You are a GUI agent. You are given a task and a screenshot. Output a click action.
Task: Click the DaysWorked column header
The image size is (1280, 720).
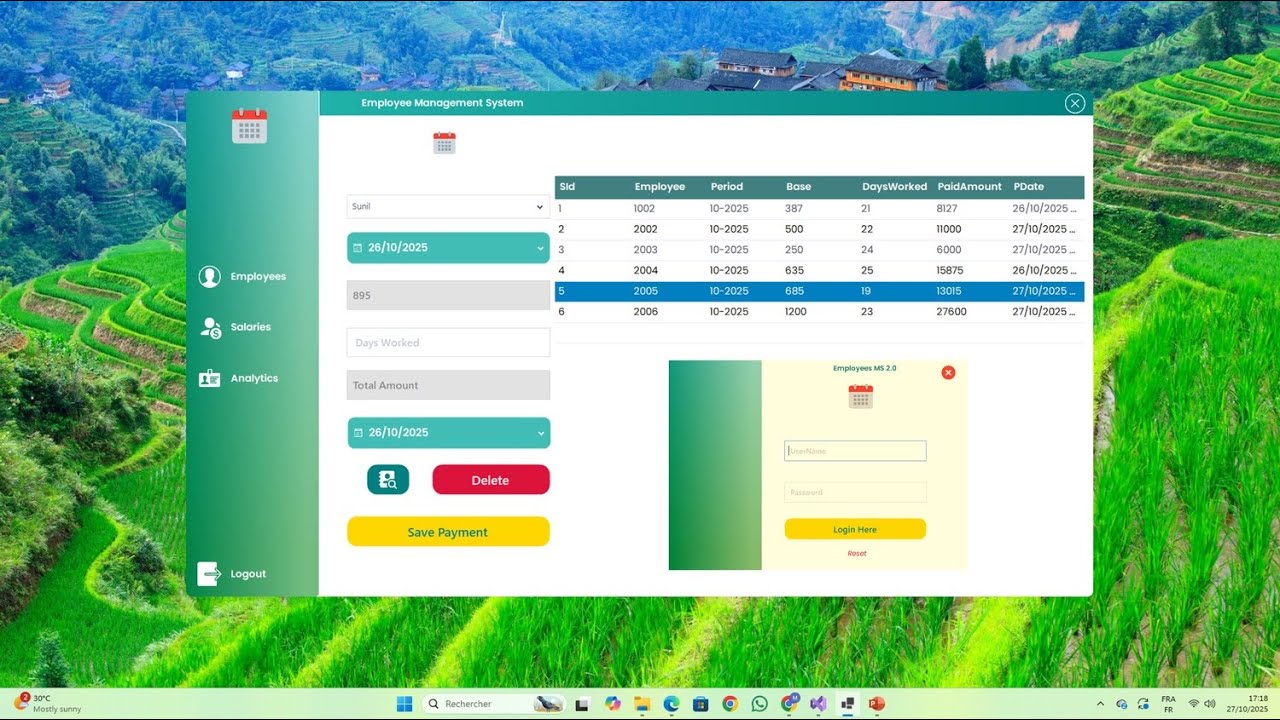[894, 187]
